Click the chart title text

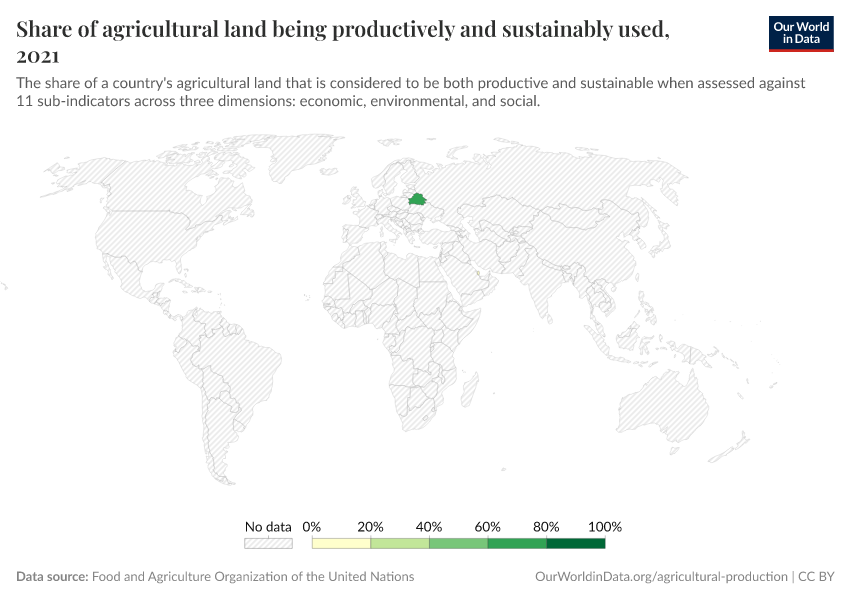(343, 41)
